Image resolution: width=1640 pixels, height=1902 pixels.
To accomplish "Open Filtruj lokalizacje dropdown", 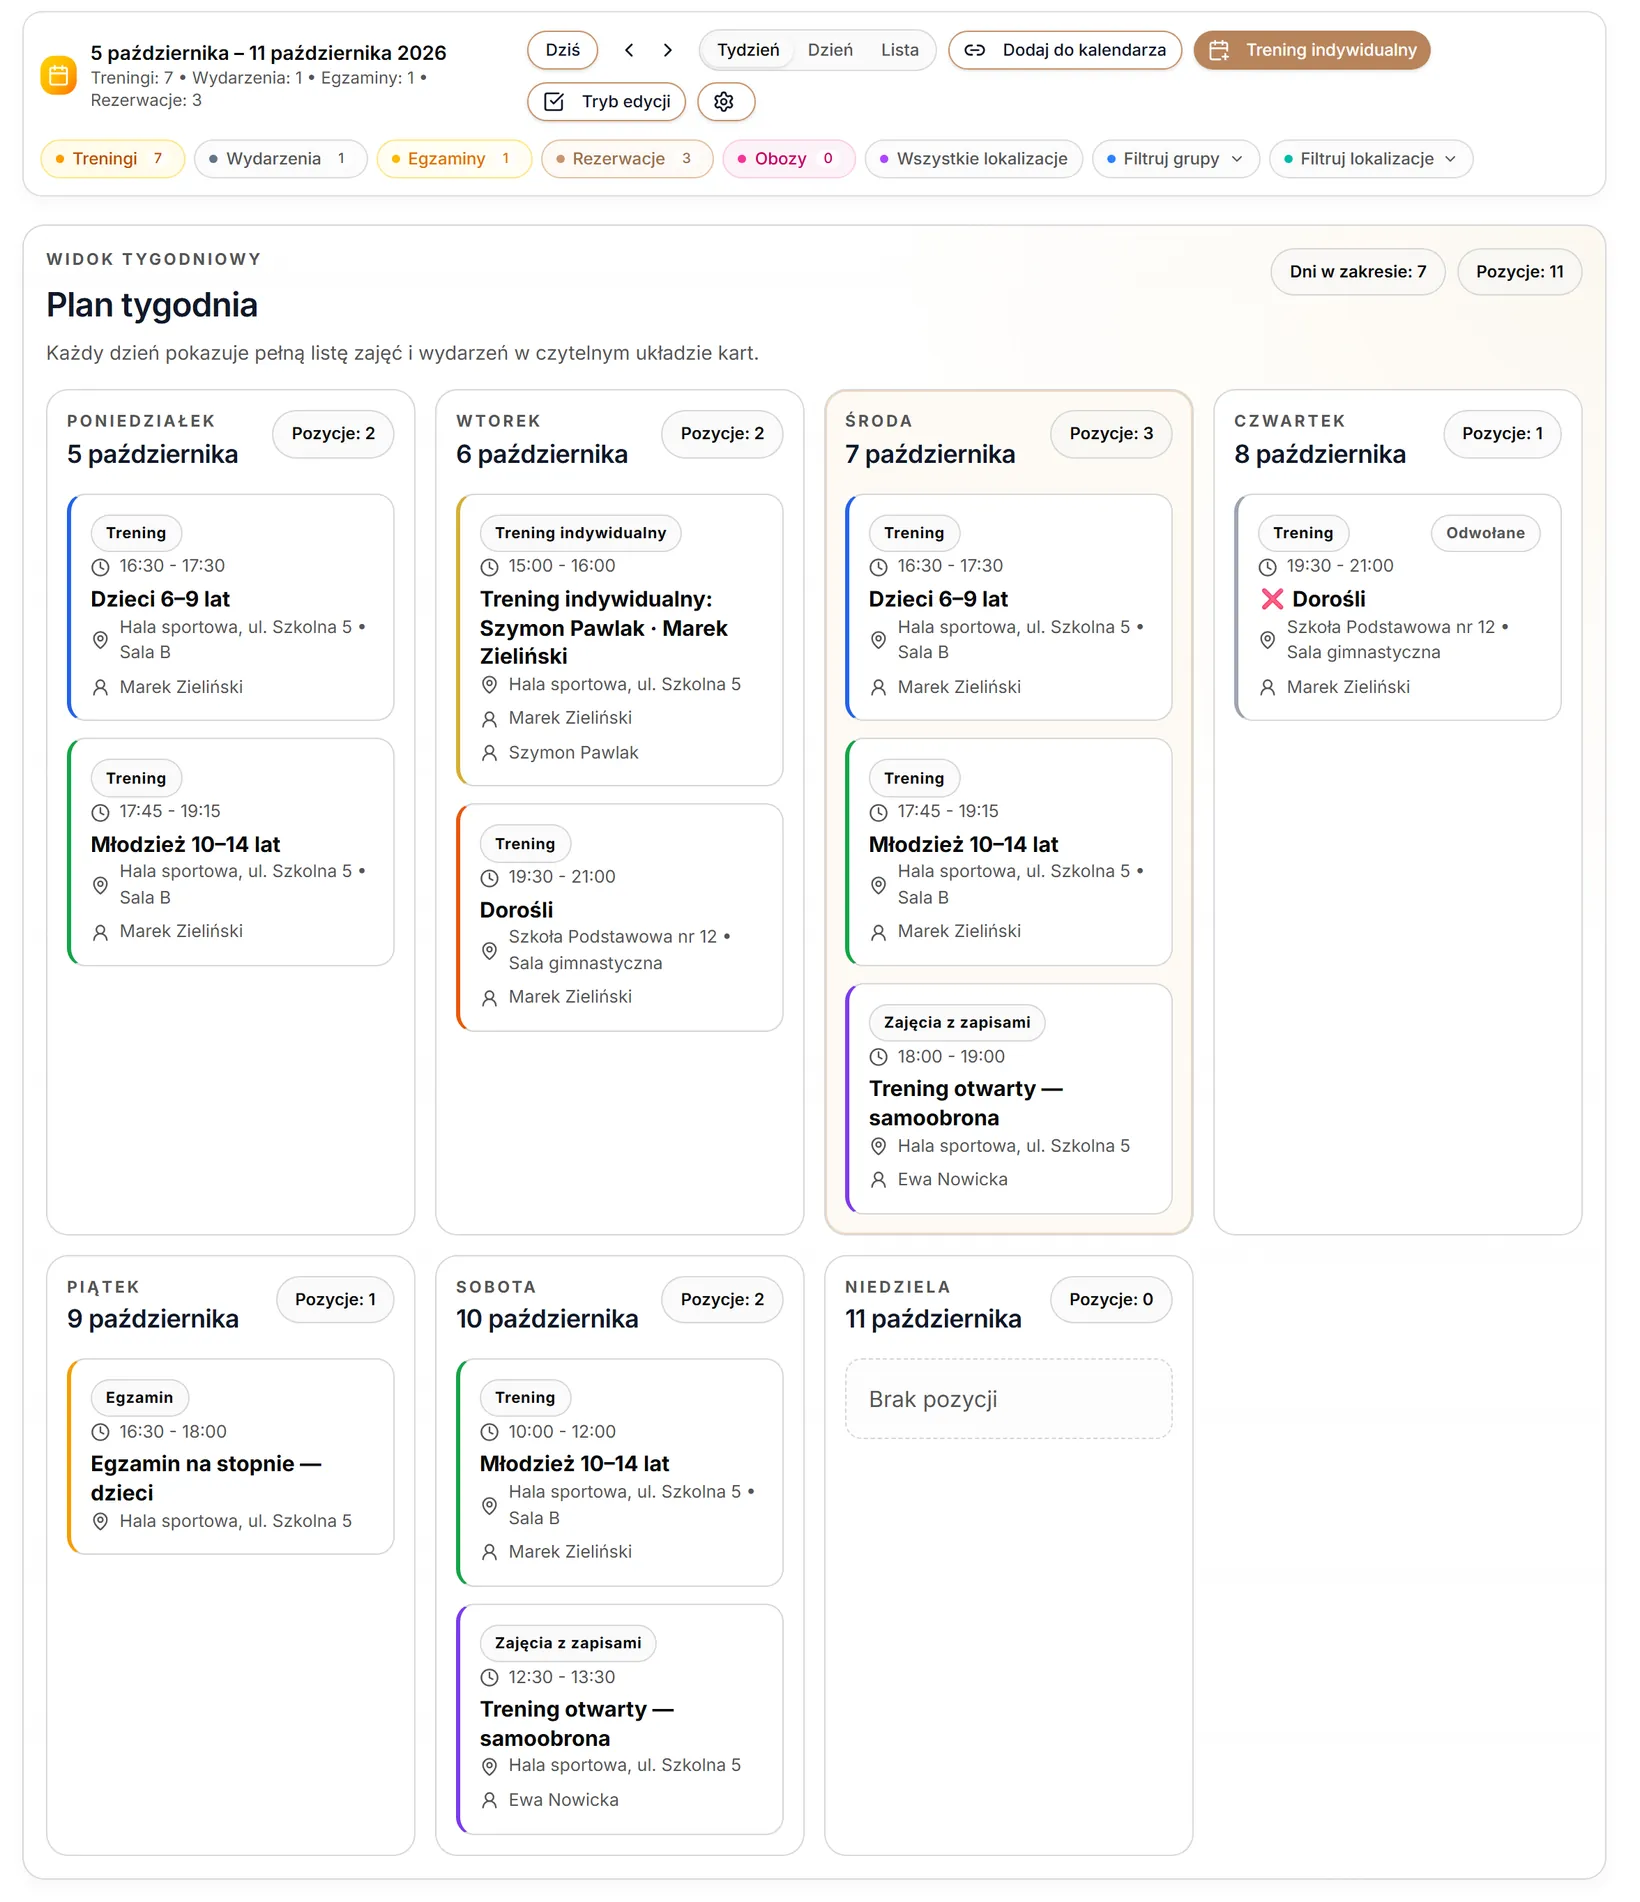I will point(1370,159).
